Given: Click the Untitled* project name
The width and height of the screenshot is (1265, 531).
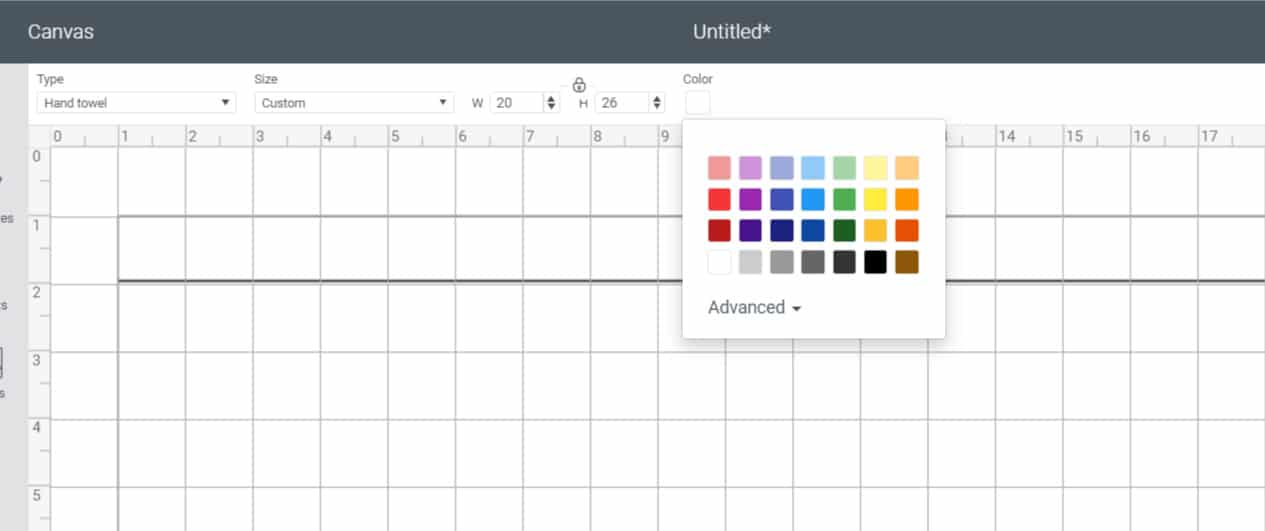Looking at the screenshot, I should pos(732,32).
